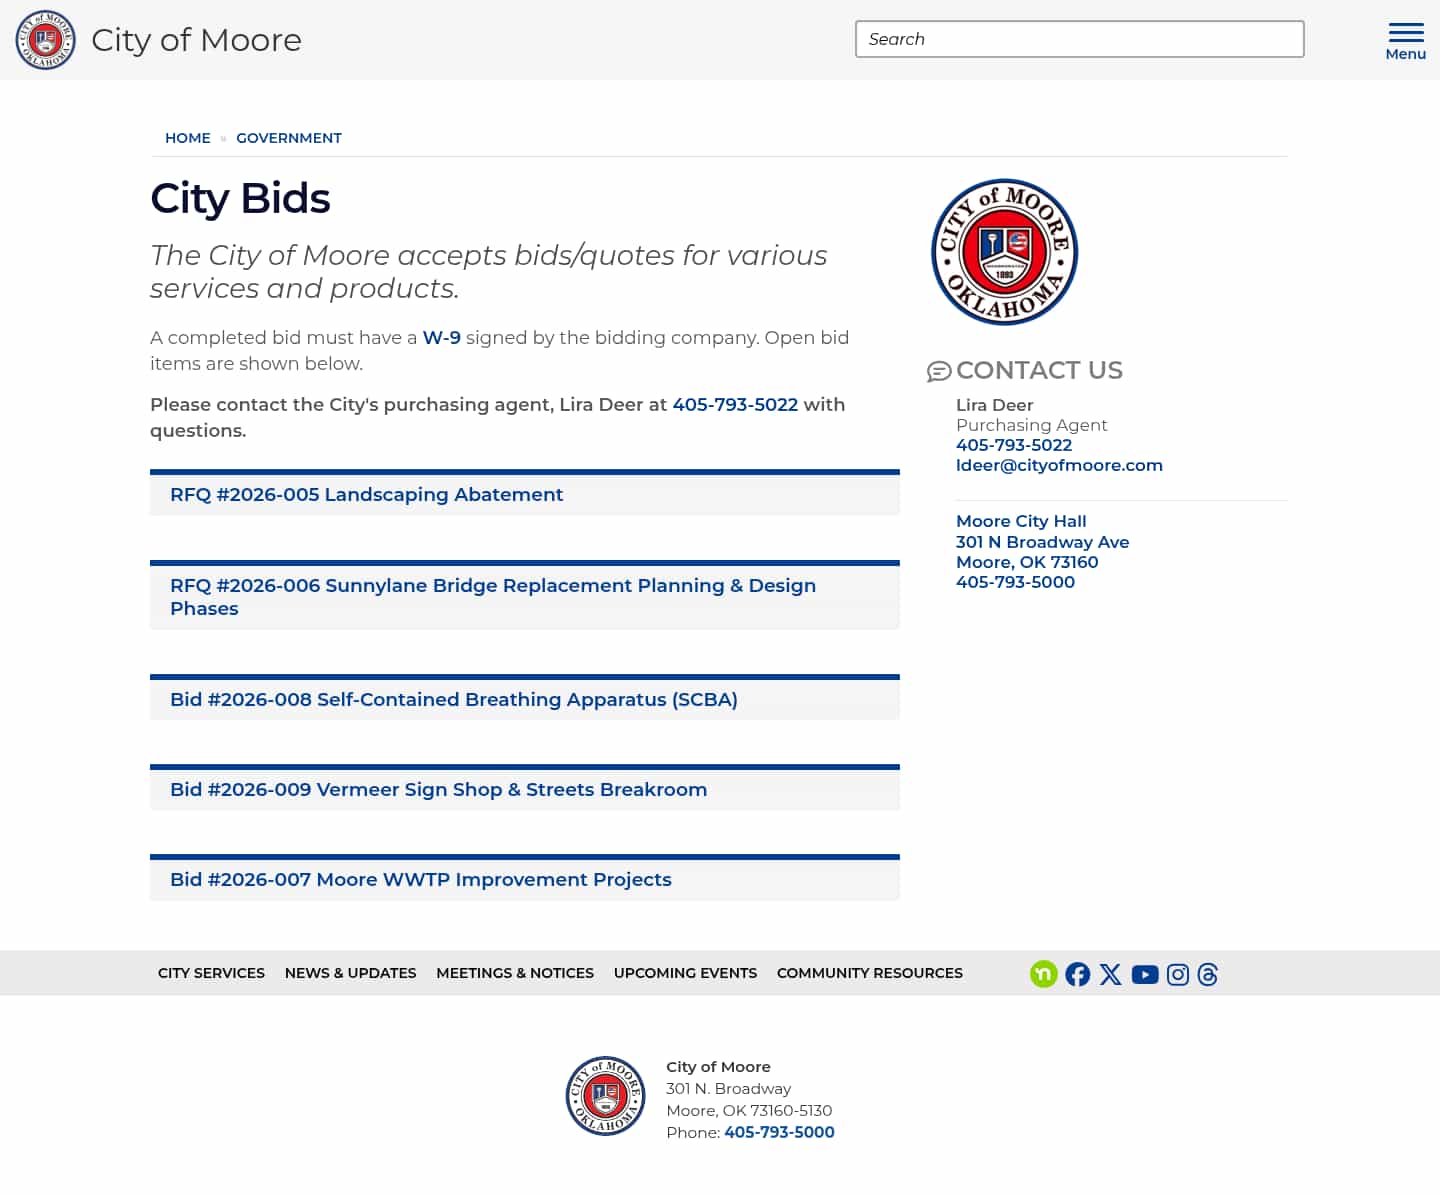
Task: Visit the YouTube channel icon
Action: pos(1144,974)
